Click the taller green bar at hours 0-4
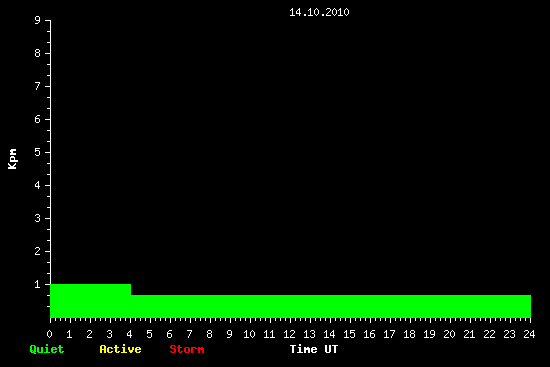550x367 pixels. [x=90, y=301]
